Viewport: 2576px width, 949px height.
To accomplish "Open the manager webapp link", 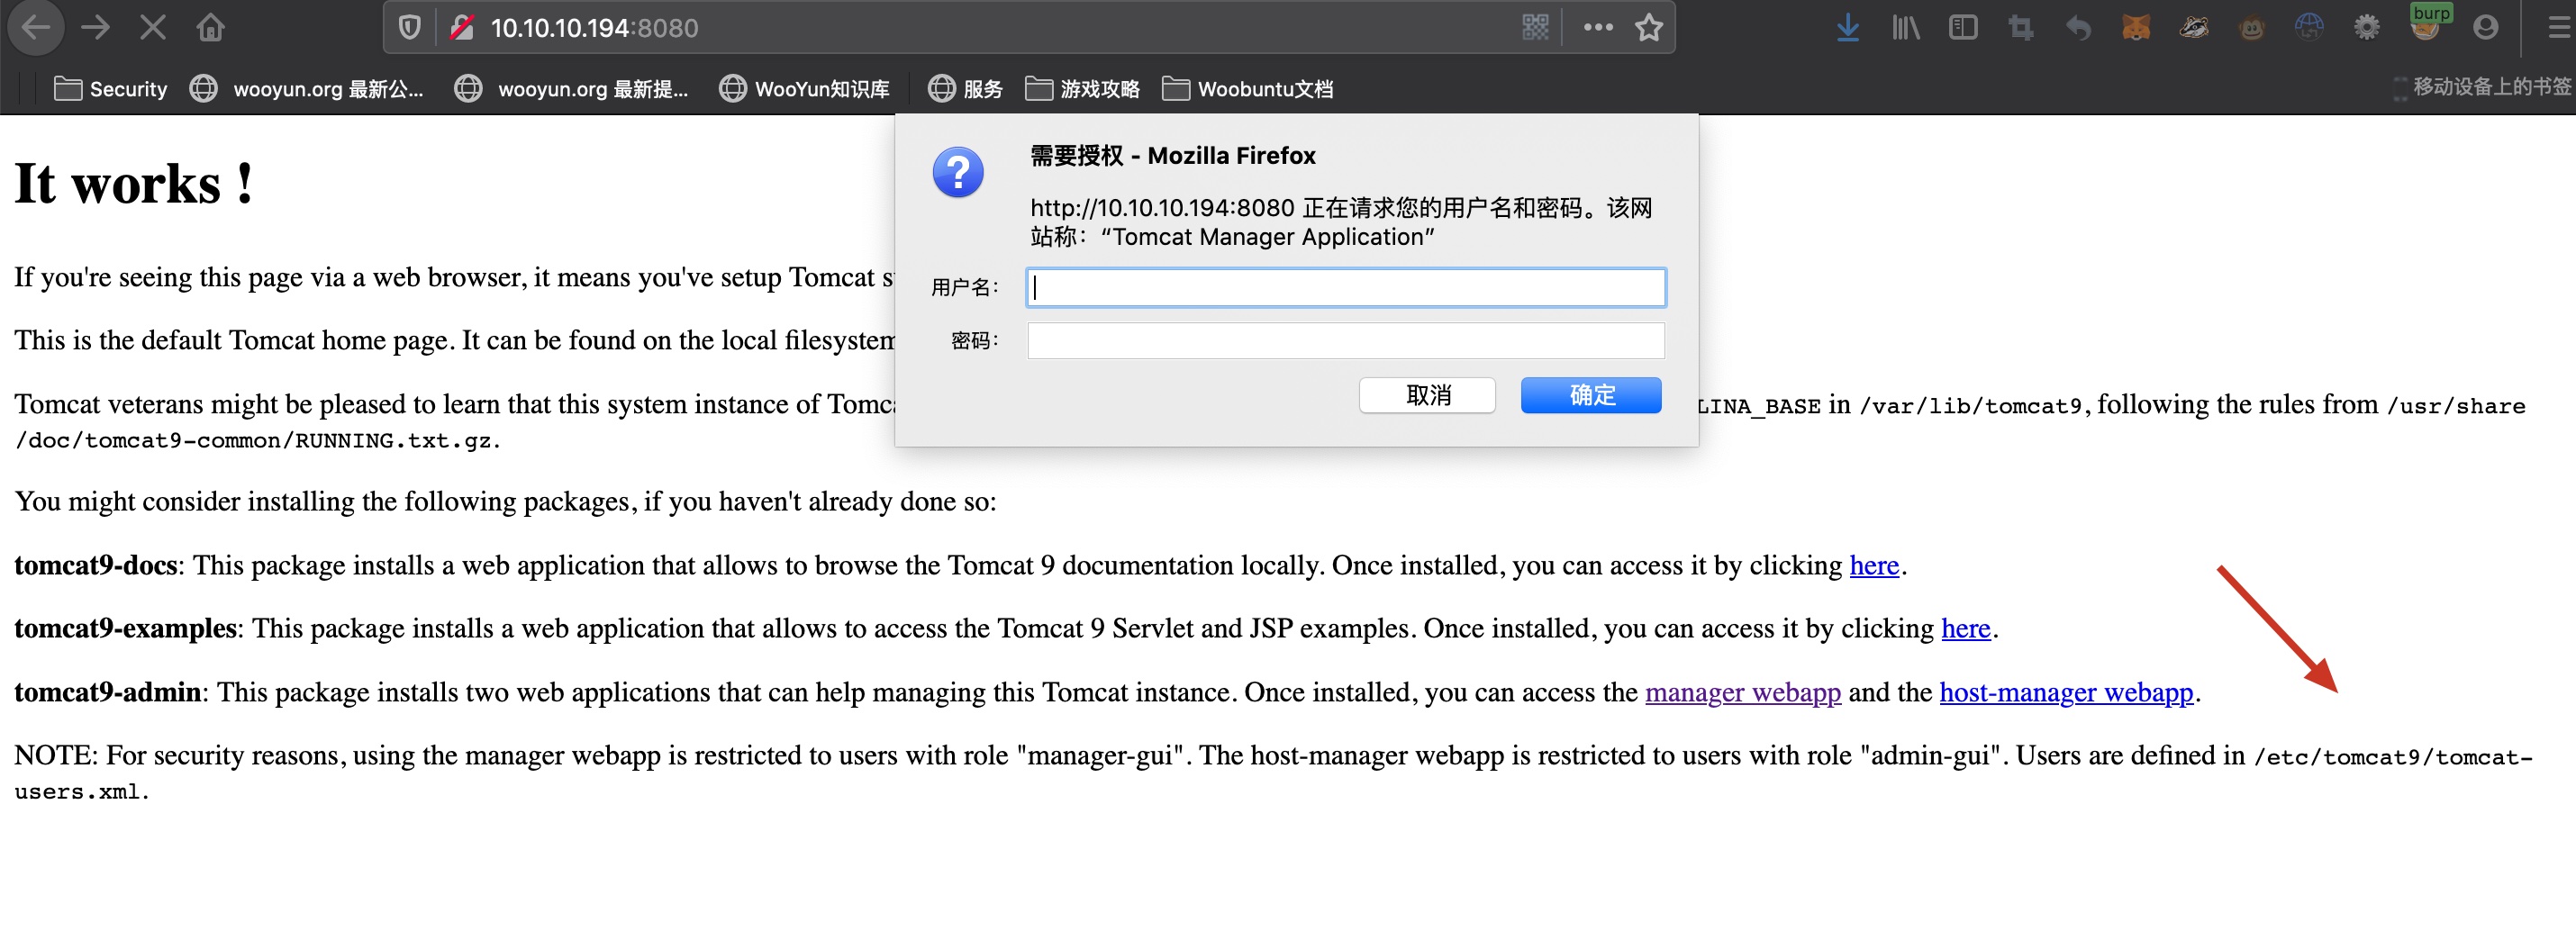I will coord(1743,693).
